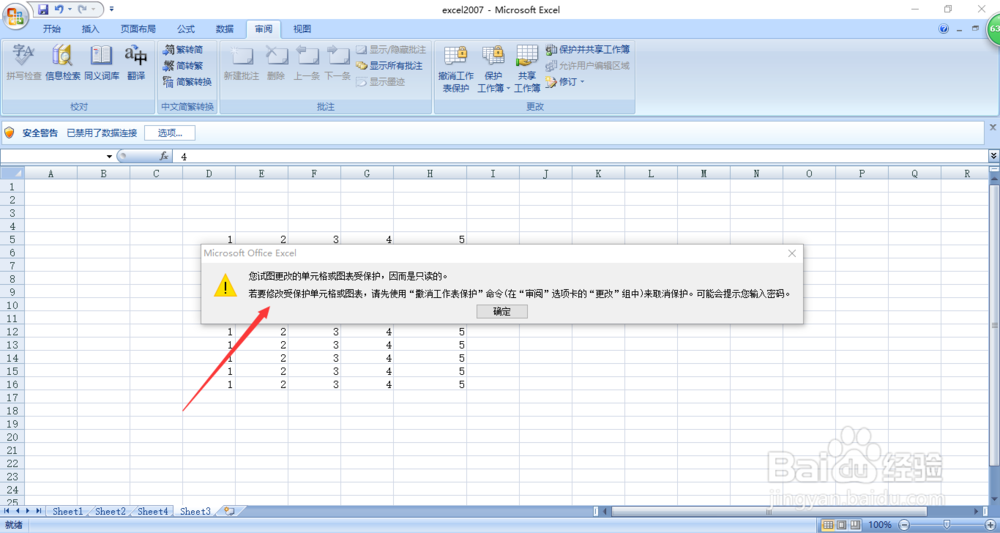The width and height of the screenshot is (1000, 533).
Task: Run 拼写检查 spelling check
Action: pos(24,62)
